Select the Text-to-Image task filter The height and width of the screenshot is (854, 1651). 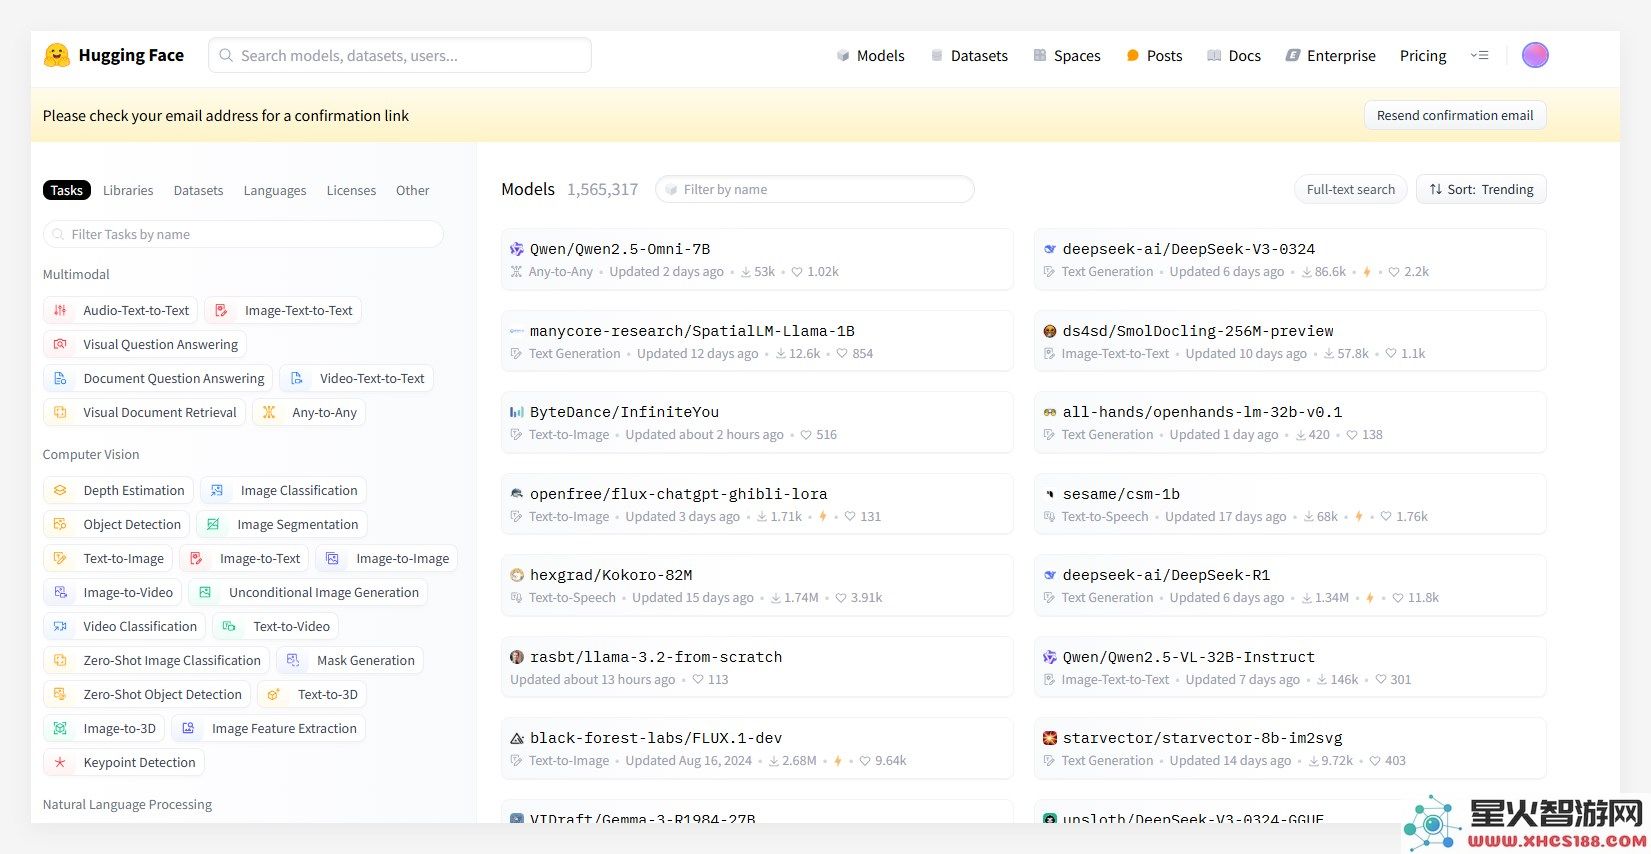[x=108, y=558]
